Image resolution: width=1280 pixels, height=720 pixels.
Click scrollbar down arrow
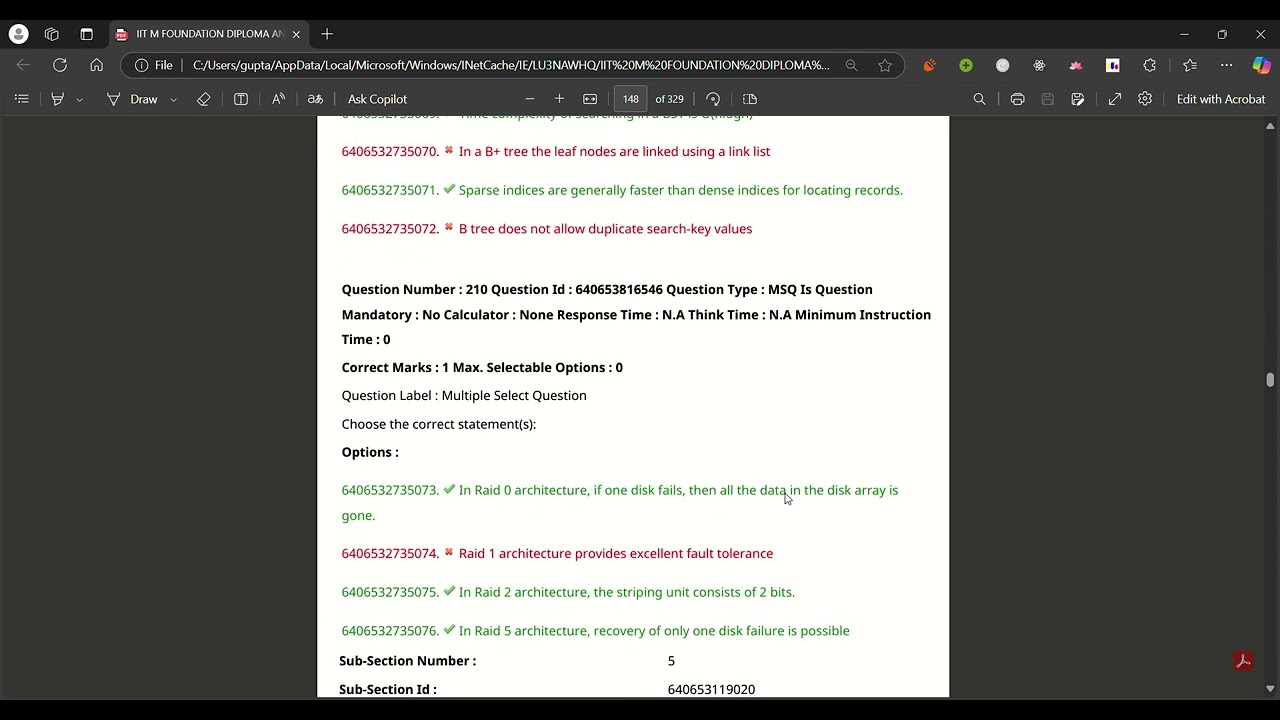1270,689
